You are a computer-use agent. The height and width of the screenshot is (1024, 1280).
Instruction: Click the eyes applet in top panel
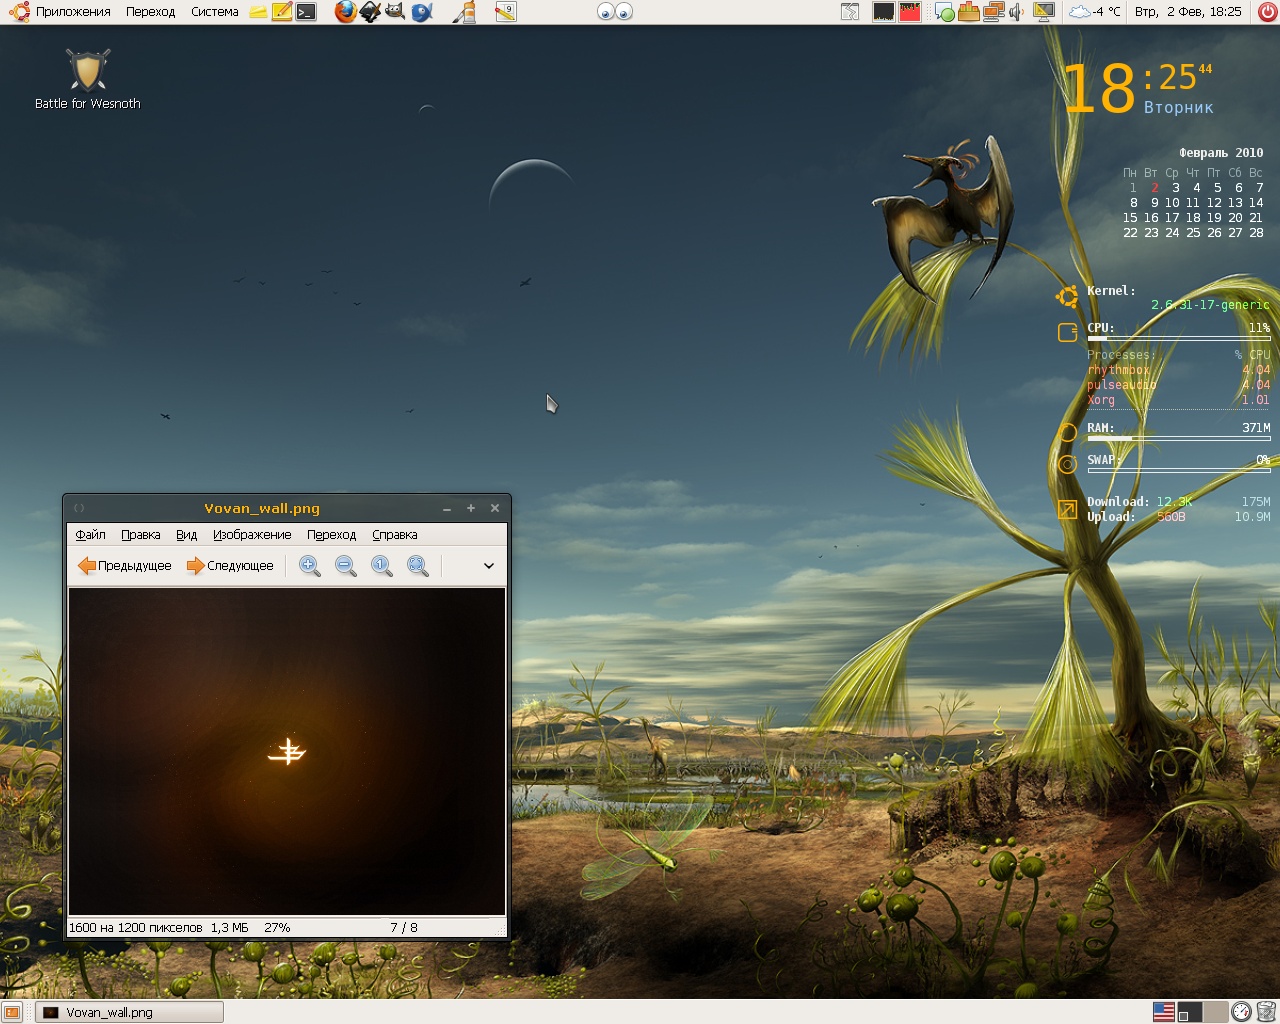pyautogui.click(x=615, y=12)
